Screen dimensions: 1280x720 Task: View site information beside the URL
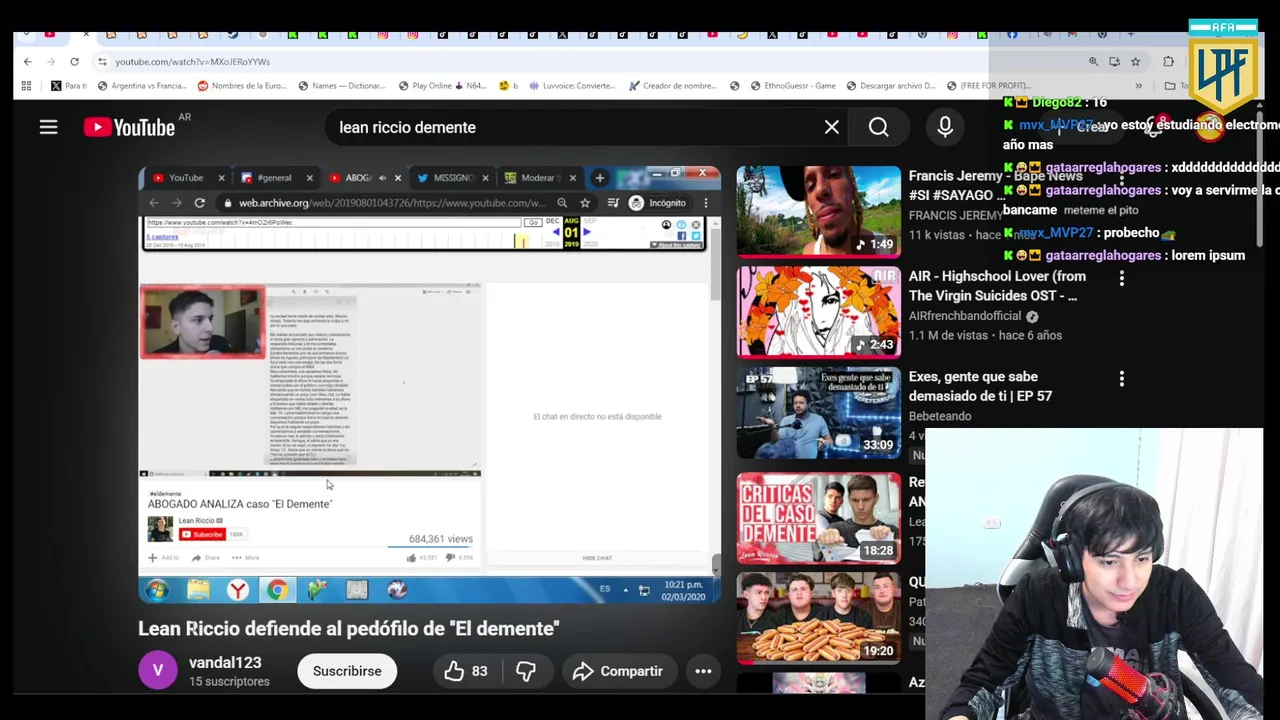click(x=101, y=61)
